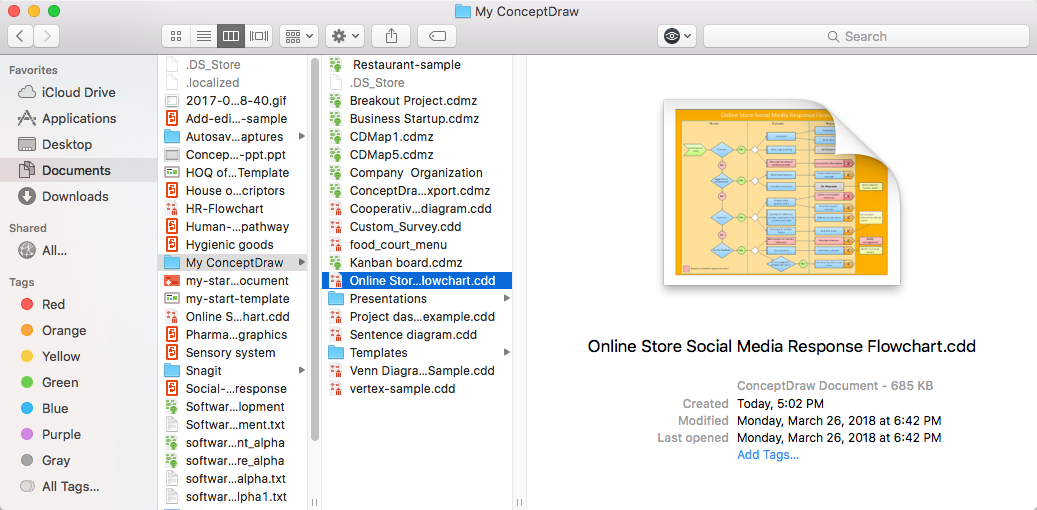Select CDMap1.cdmz file
The height and width of the screenshot is (510, 1037).
[x=417, y=137]
